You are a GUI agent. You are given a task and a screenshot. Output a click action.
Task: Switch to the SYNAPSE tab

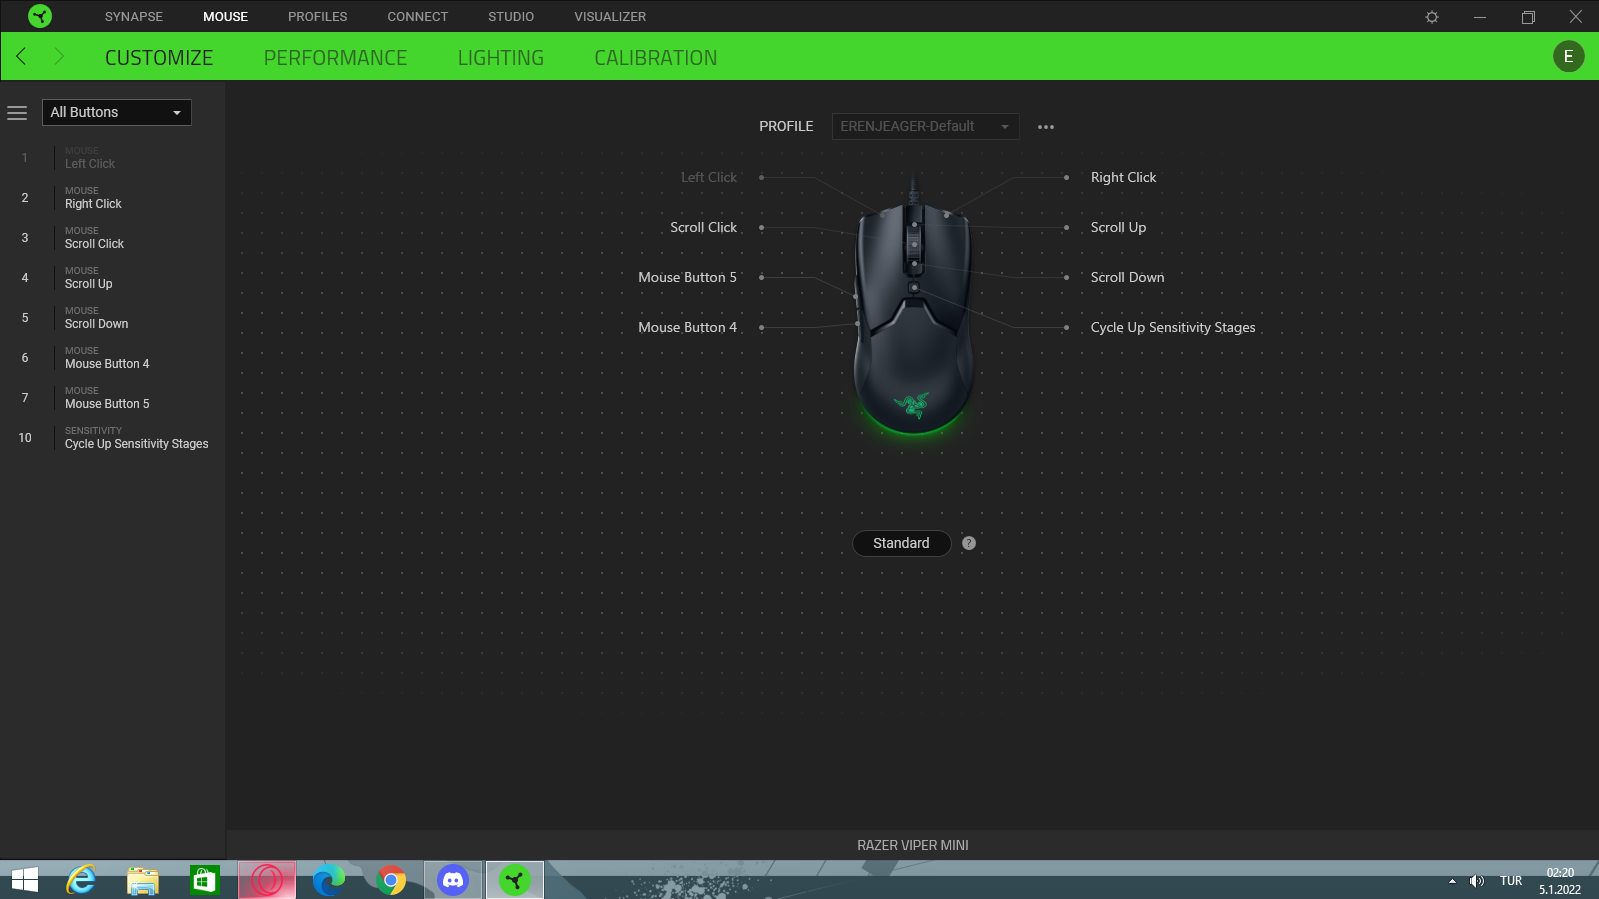(134, 17)
